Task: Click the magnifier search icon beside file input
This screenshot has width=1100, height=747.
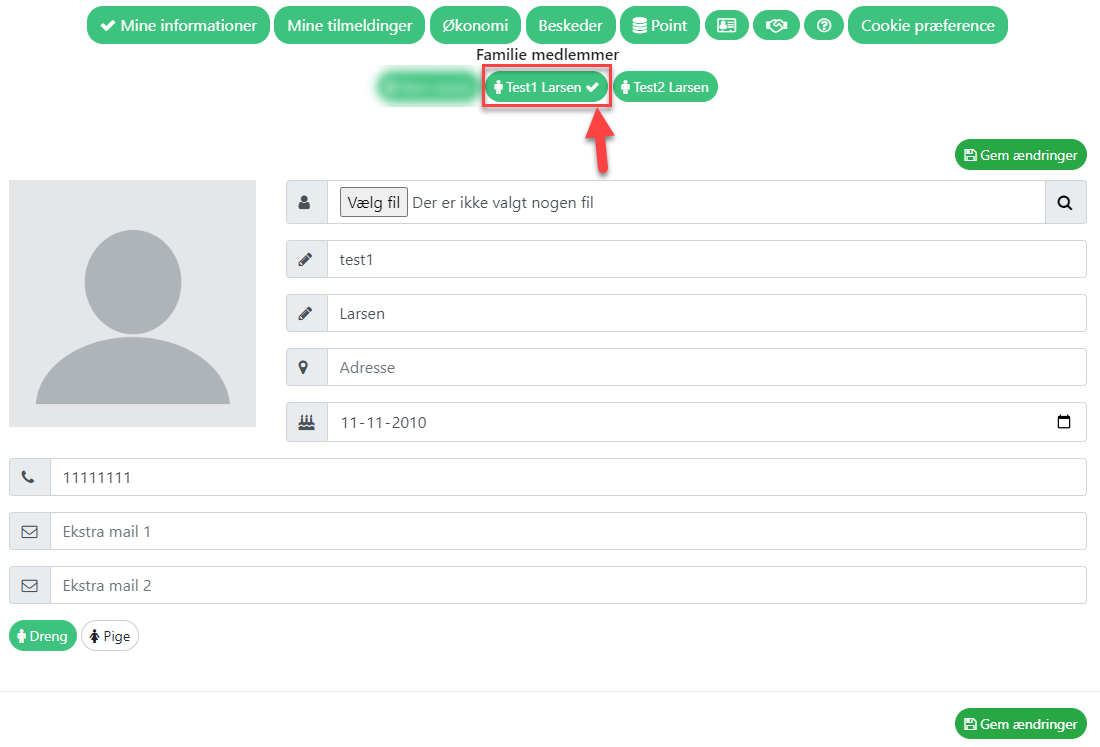Action: pos(1065,203)
